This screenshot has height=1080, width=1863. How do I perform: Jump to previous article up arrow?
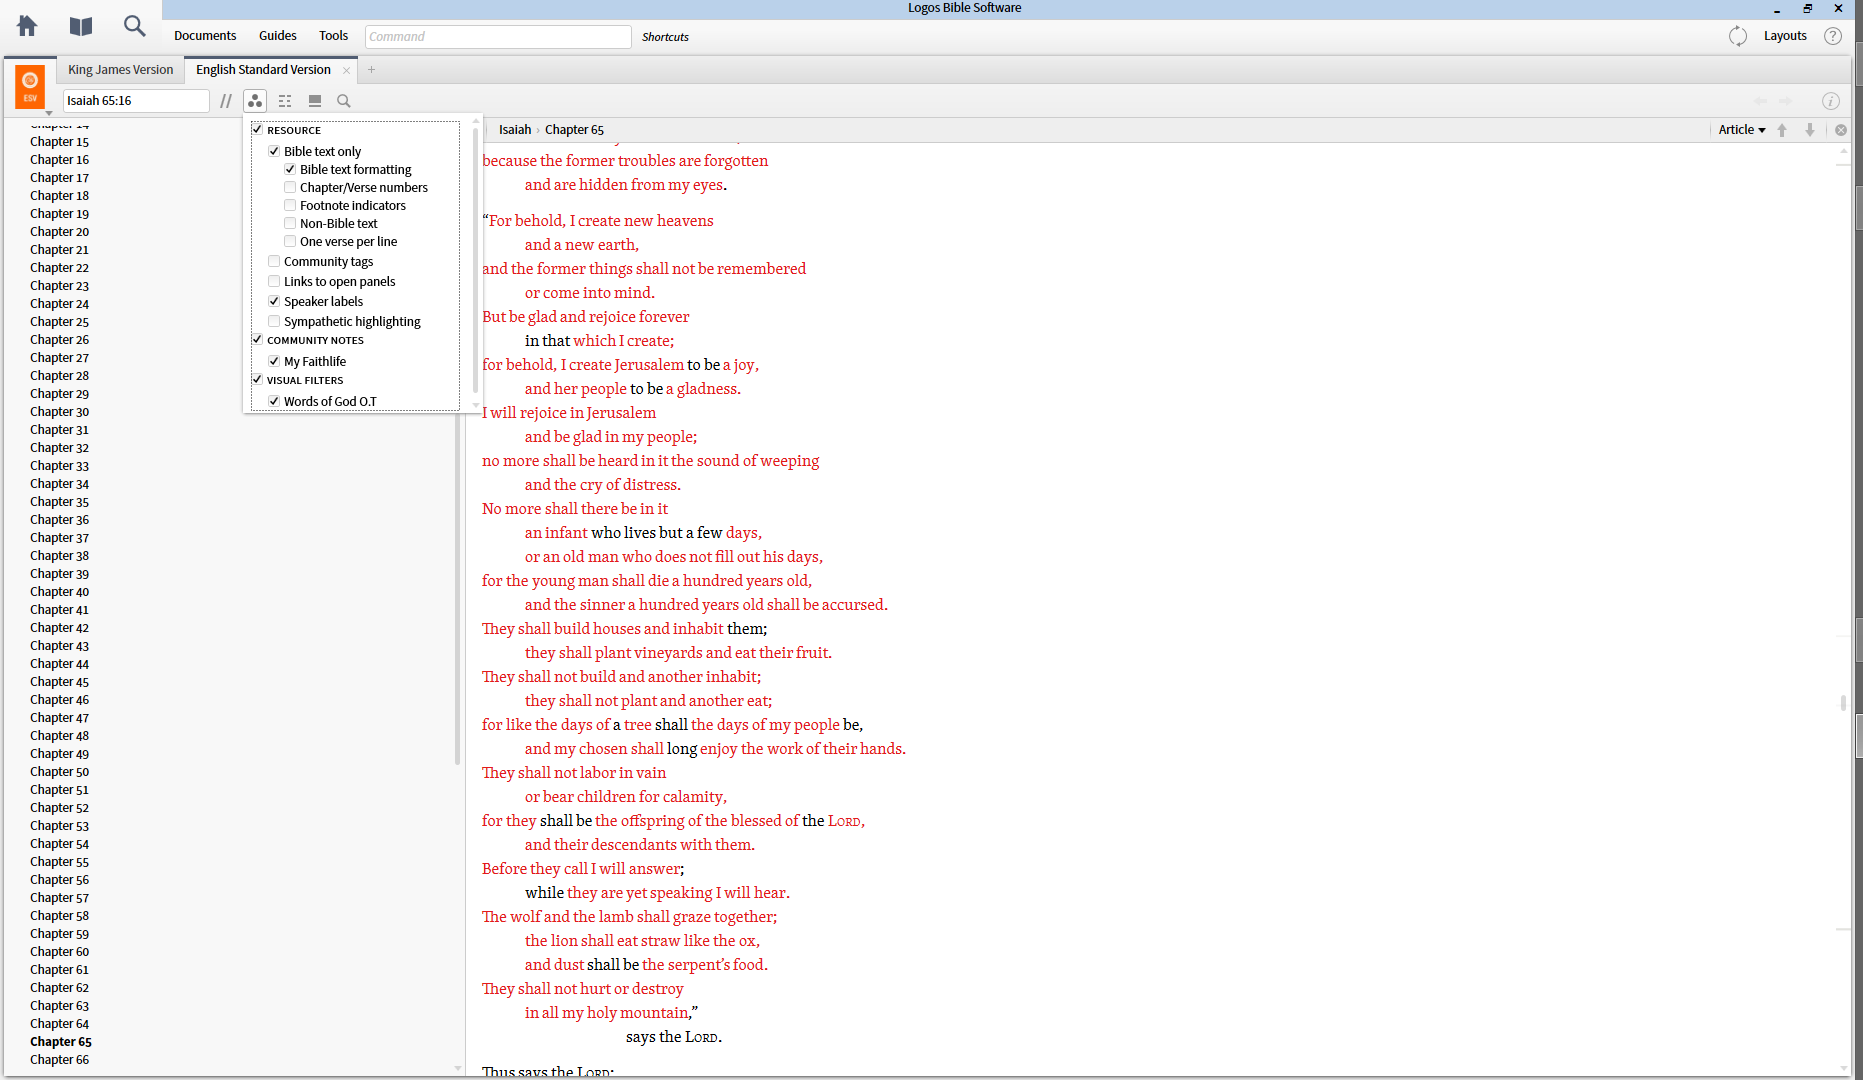click(1782, 130)
